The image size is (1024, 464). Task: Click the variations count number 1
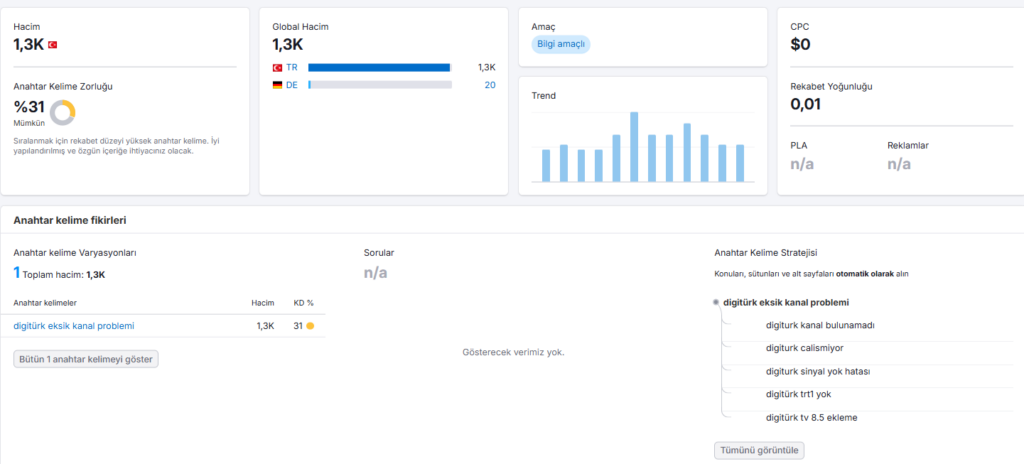tap(16, 273)
